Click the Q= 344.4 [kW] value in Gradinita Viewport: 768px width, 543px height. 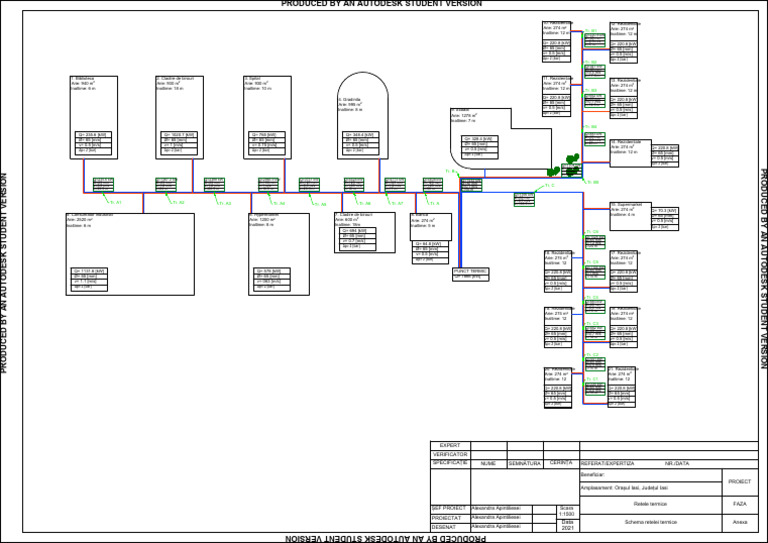click(x=360, y=135)
